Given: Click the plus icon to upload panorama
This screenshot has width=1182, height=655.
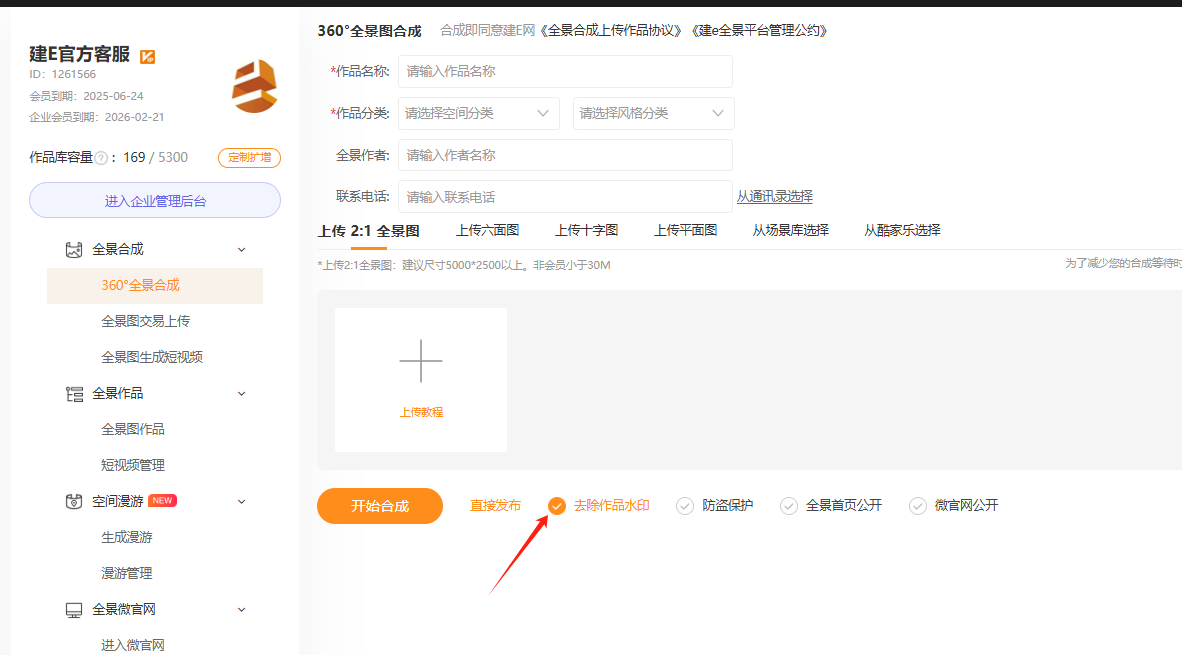Looking at the screenshot, I should (x=421, y=361).
